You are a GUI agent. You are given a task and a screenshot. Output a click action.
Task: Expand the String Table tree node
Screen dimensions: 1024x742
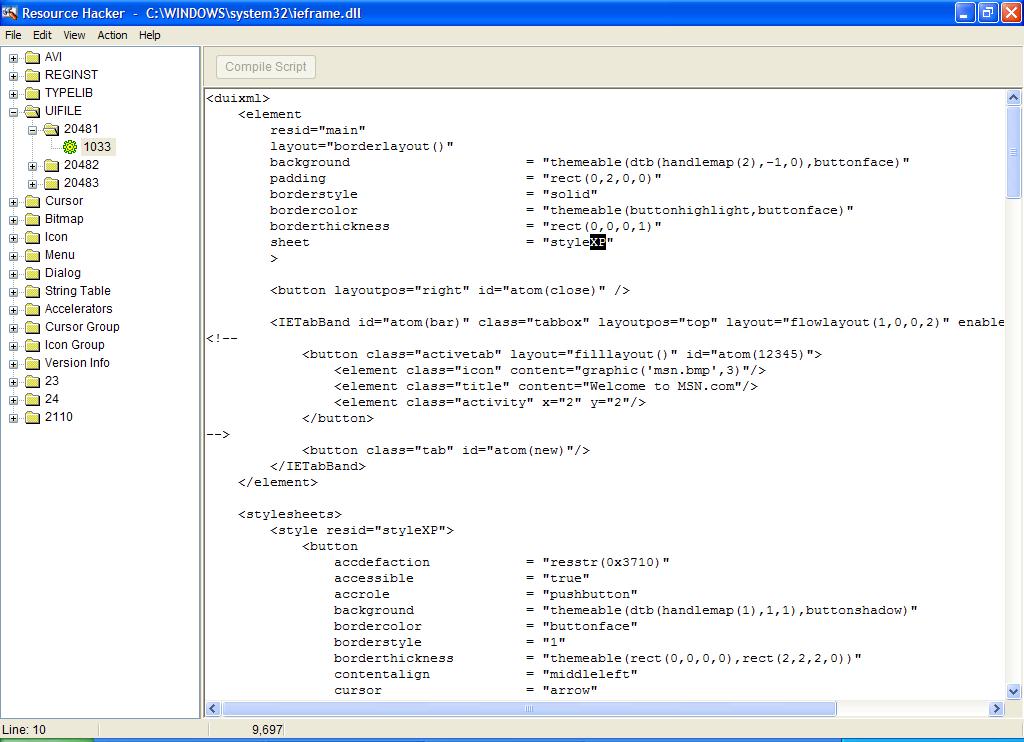pyautogui.click(x=13, y=291)
